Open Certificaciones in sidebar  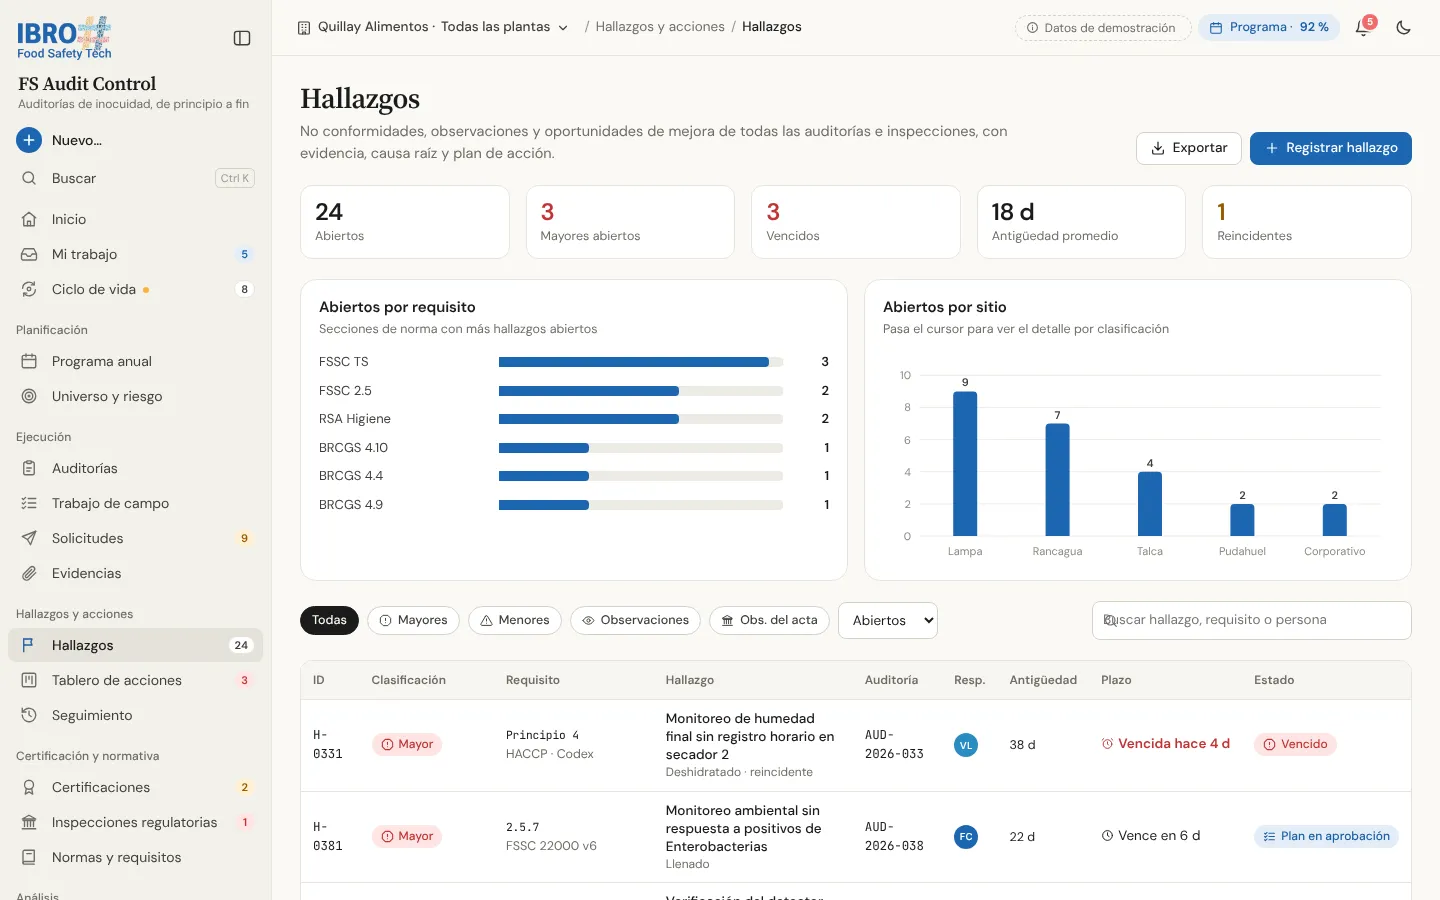[135, 787]
